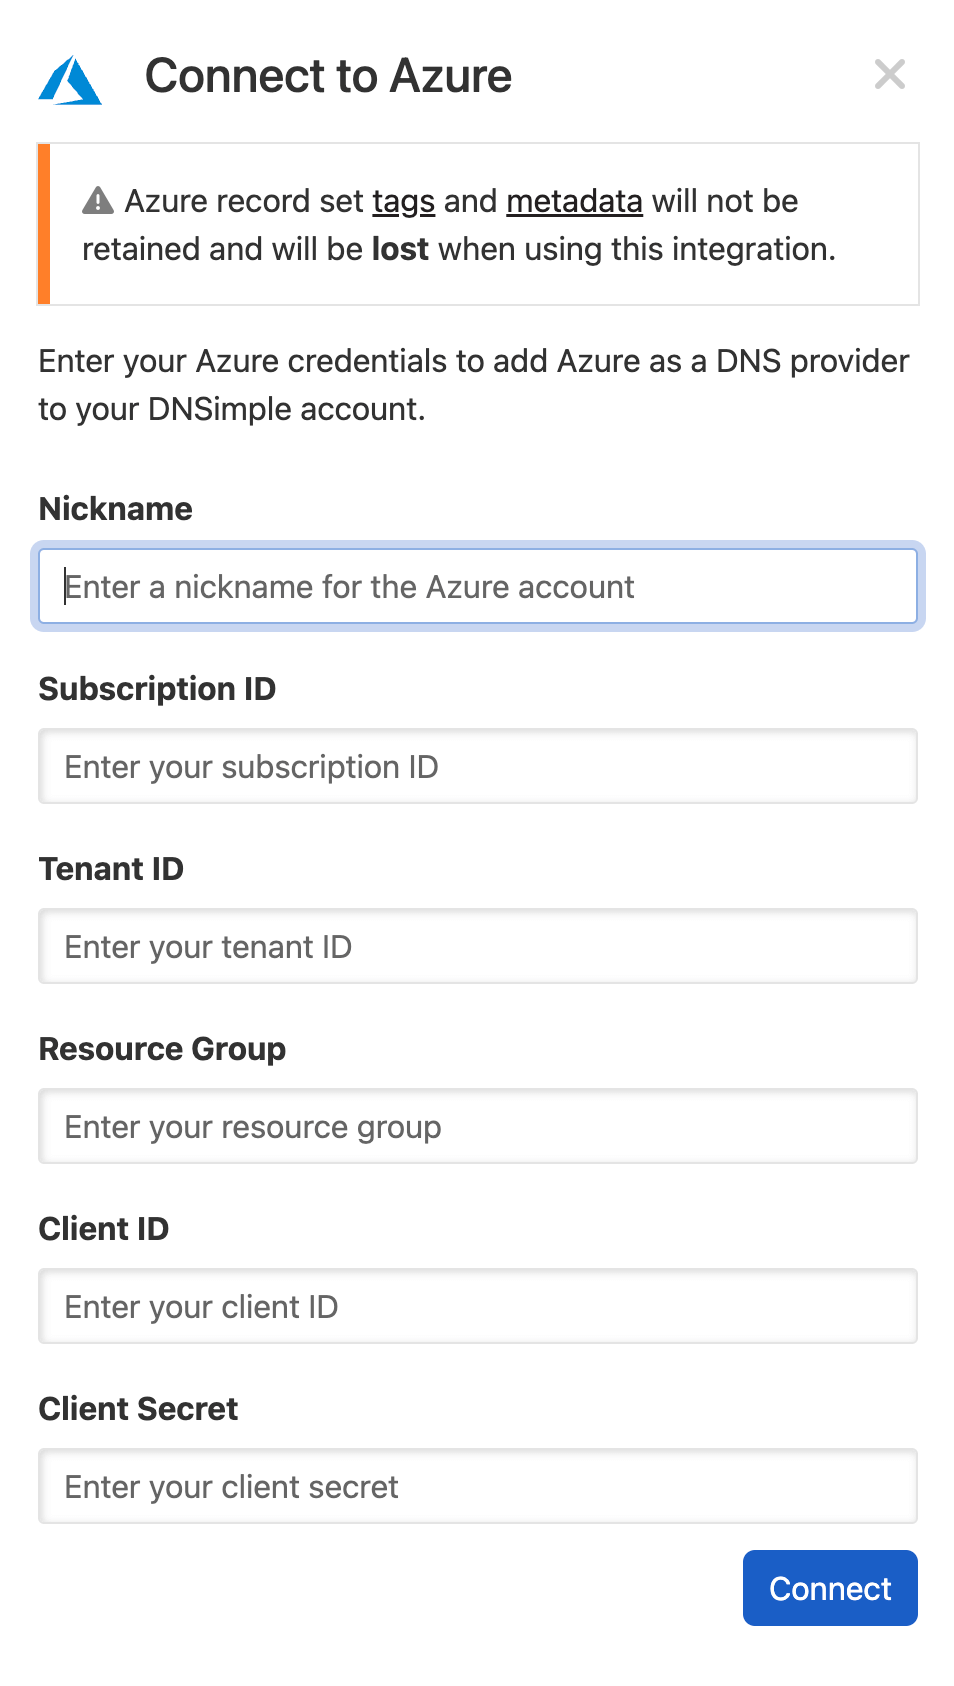954x1686 pixels.
Task: Open the tags link in the warning
Action: pyautogui.click(x=403, y=201)
